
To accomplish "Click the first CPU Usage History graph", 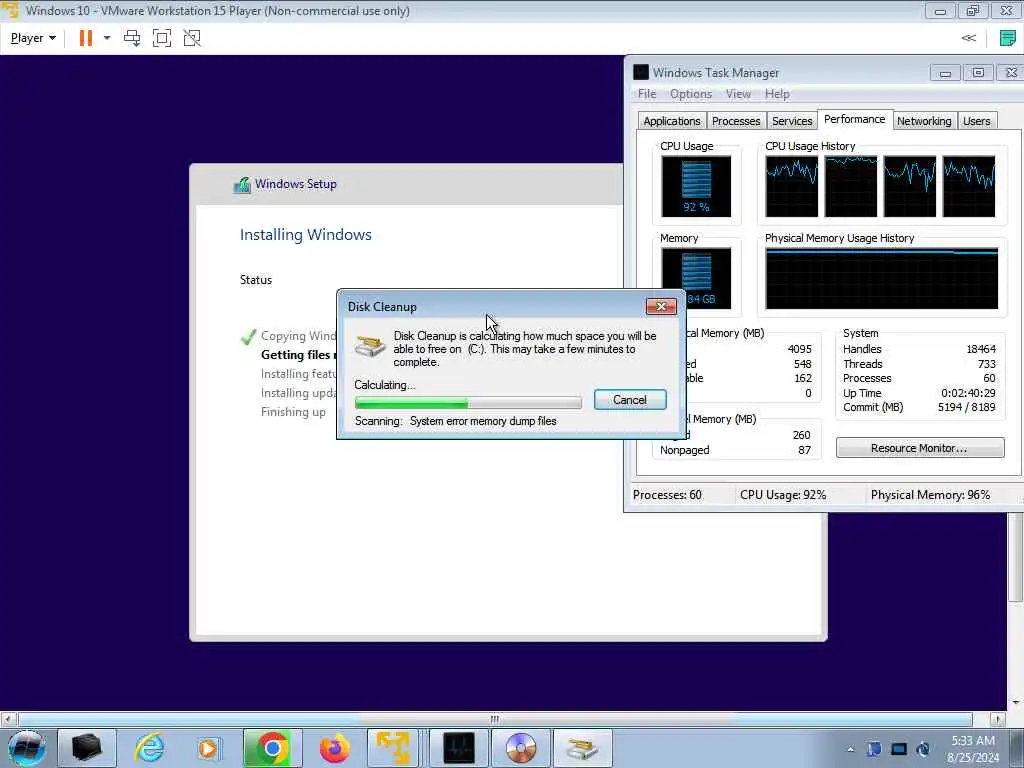I will (x=792, y=186).
